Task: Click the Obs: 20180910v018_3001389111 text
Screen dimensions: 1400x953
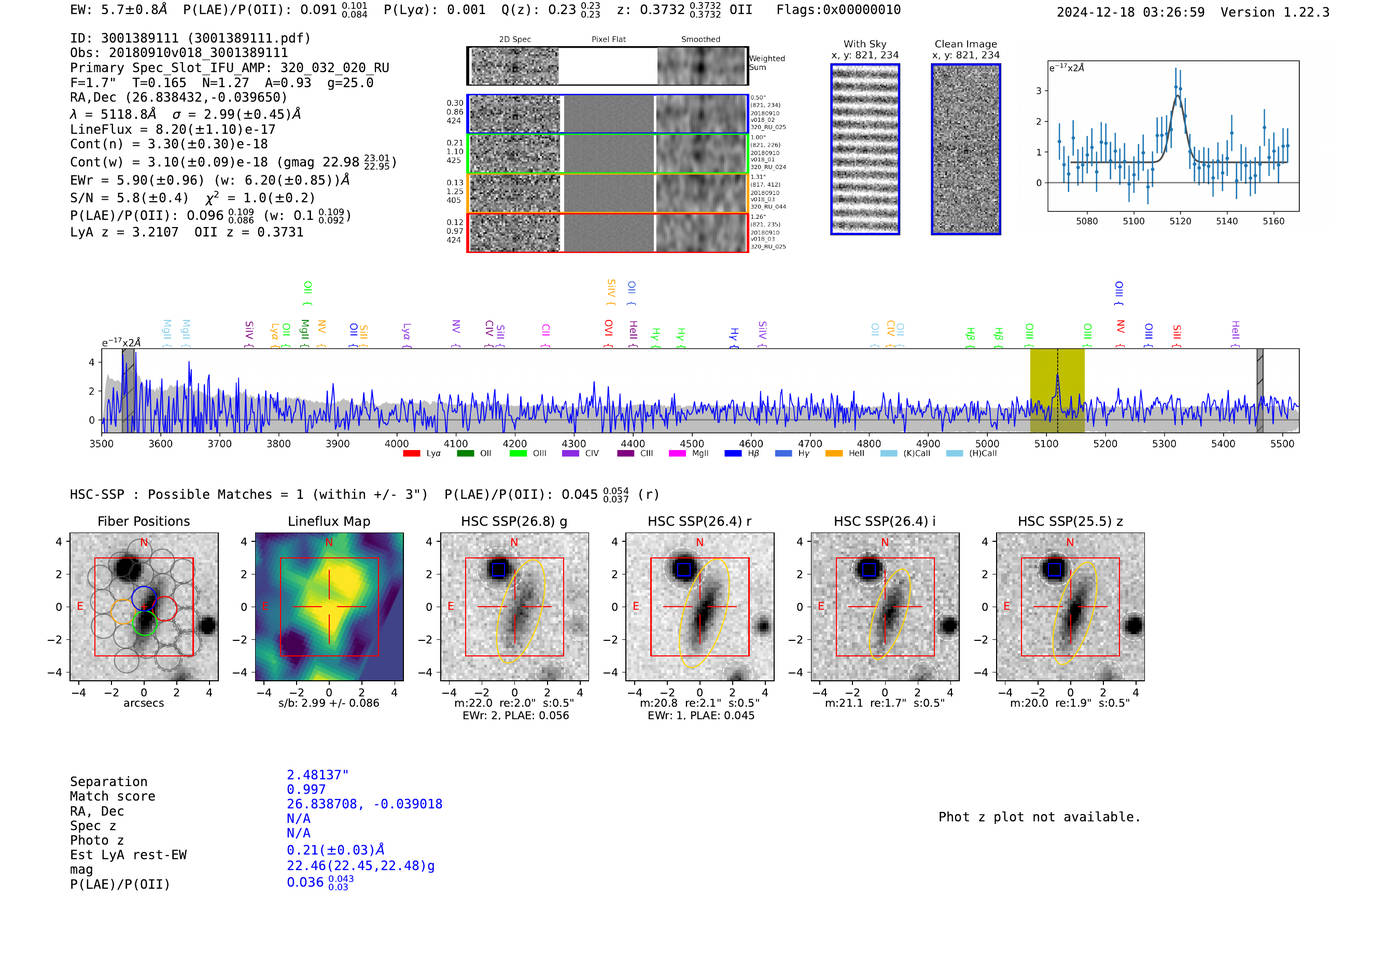Action: (x=179, y=53)
